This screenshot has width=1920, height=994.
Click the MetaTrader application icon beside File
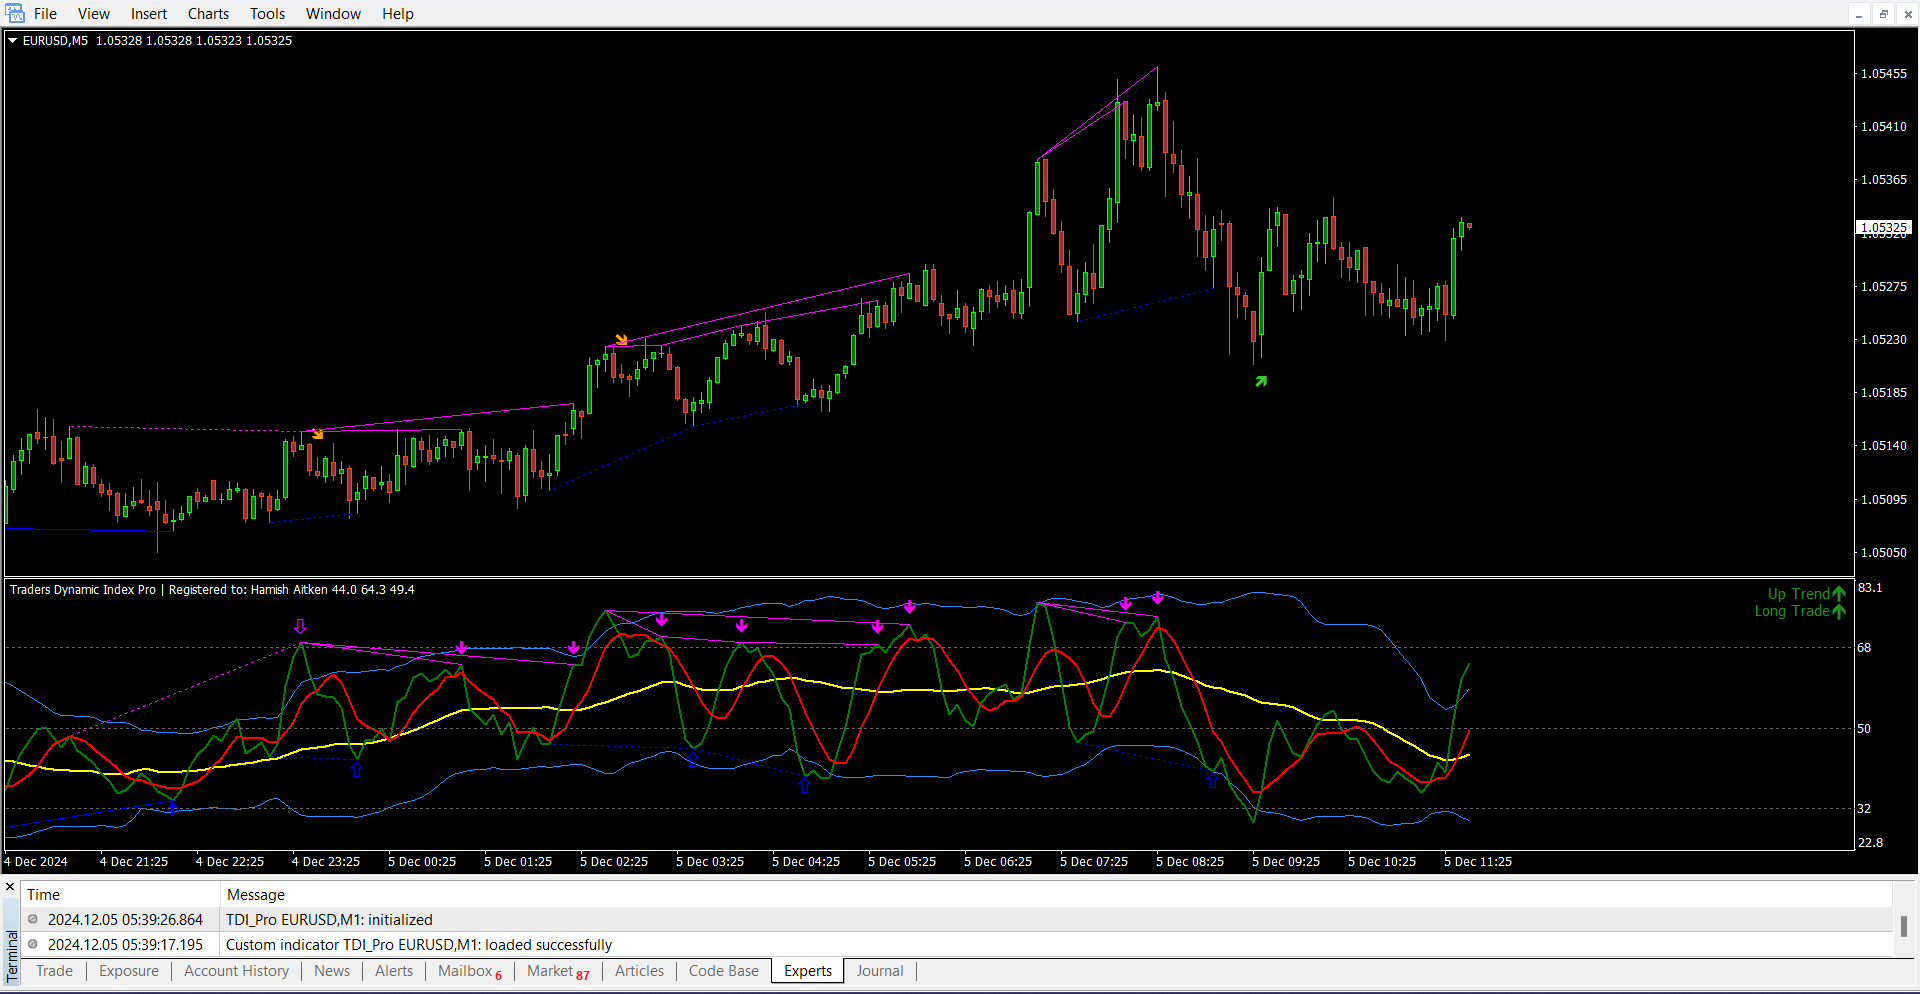pyautogui.click(x=15, y=13)
